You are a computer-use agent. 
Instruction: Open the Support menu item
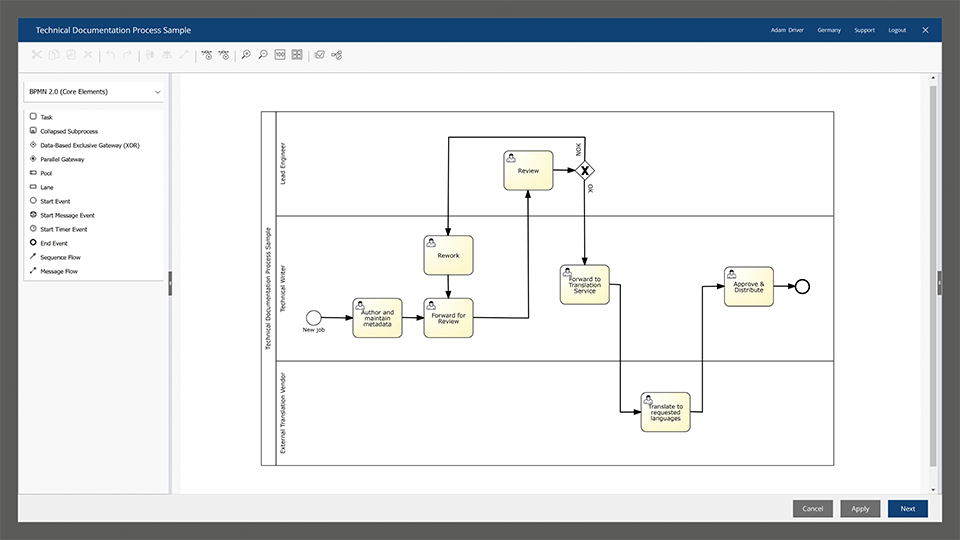864,30
